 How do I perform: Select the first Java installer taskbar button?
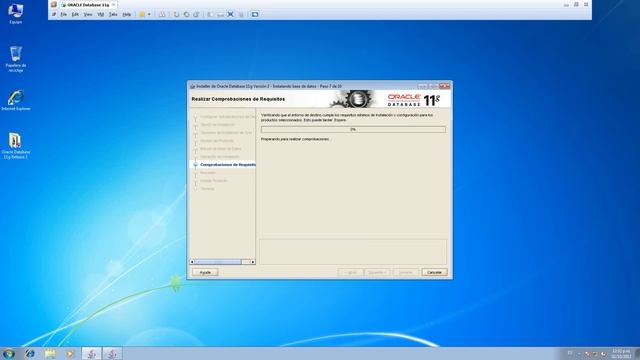pos(91,353)
